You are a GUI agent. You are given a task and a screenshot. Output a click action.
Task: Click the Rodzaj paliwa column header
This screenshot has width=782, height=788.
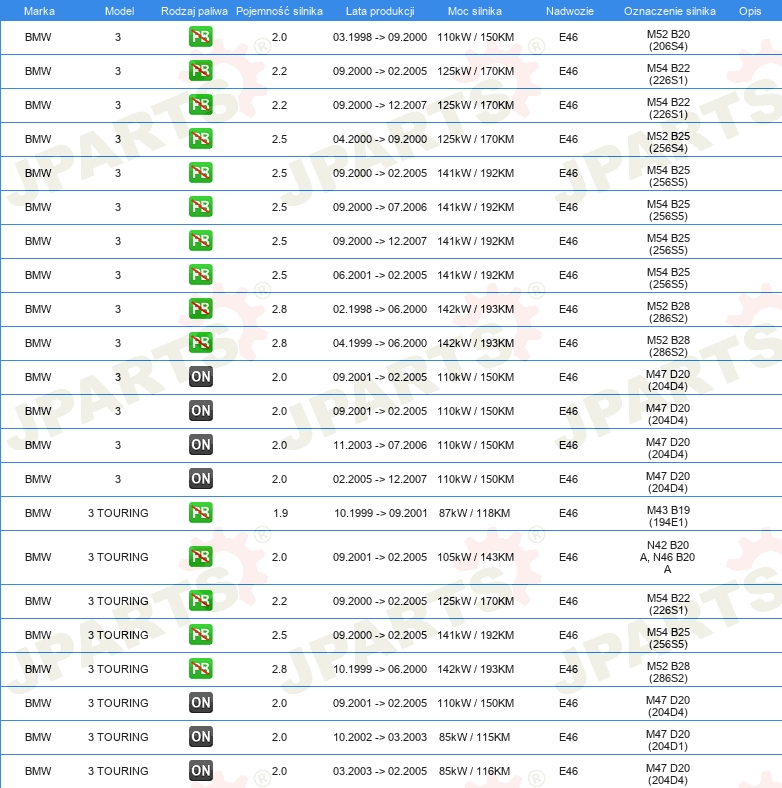[194, 11]
